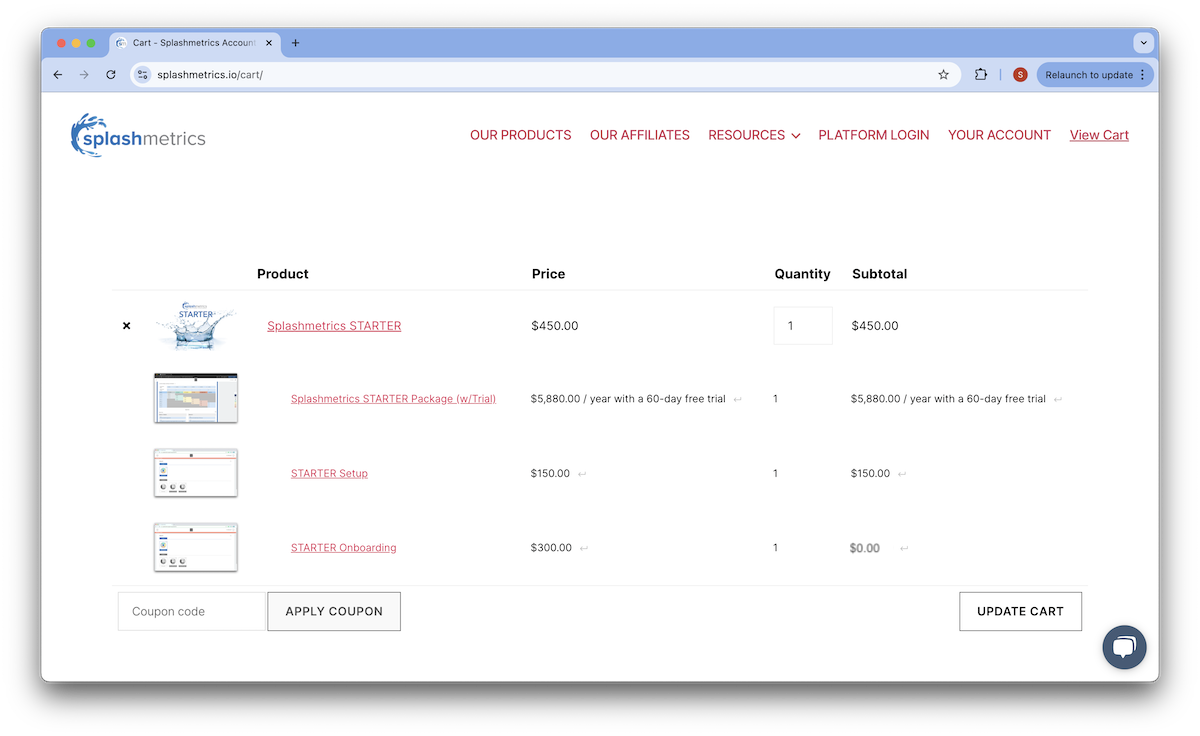
Task: Close the Cart - Splashmetrics tab
Action: pyautogui.click(x=269, y=43)
